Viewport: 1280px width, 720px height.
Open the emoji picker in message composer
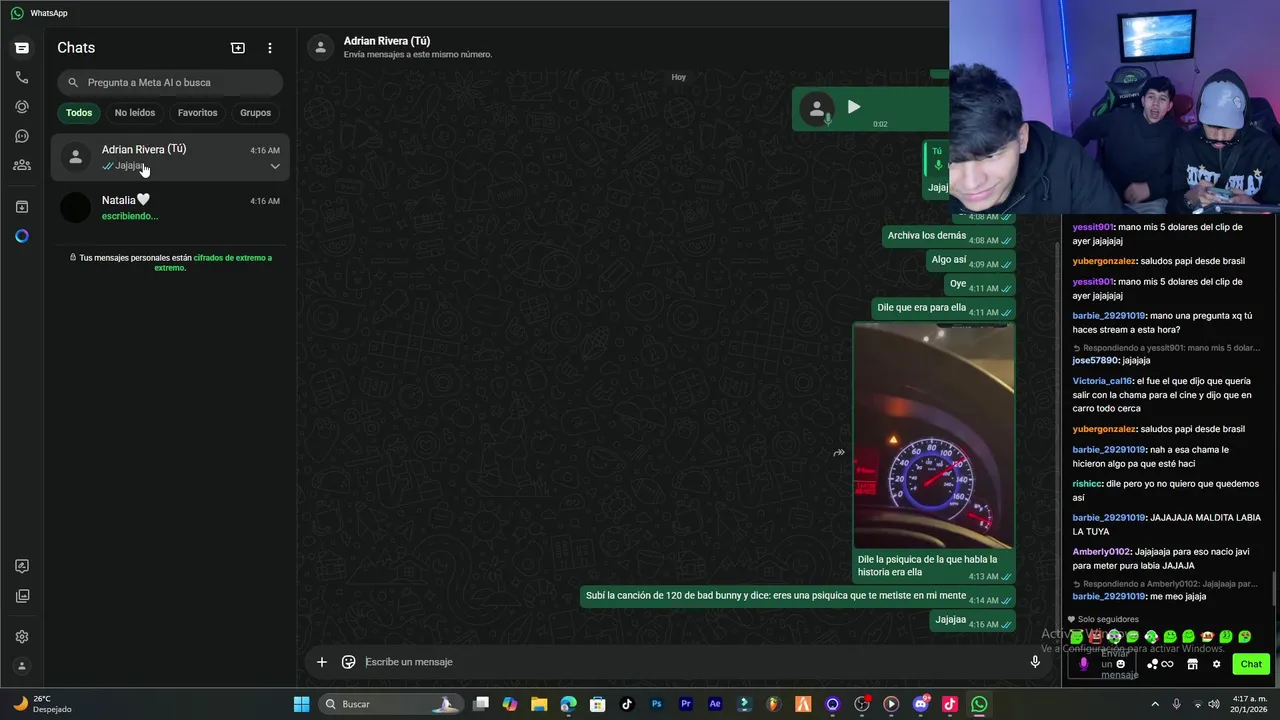click(x=348, y=662)
